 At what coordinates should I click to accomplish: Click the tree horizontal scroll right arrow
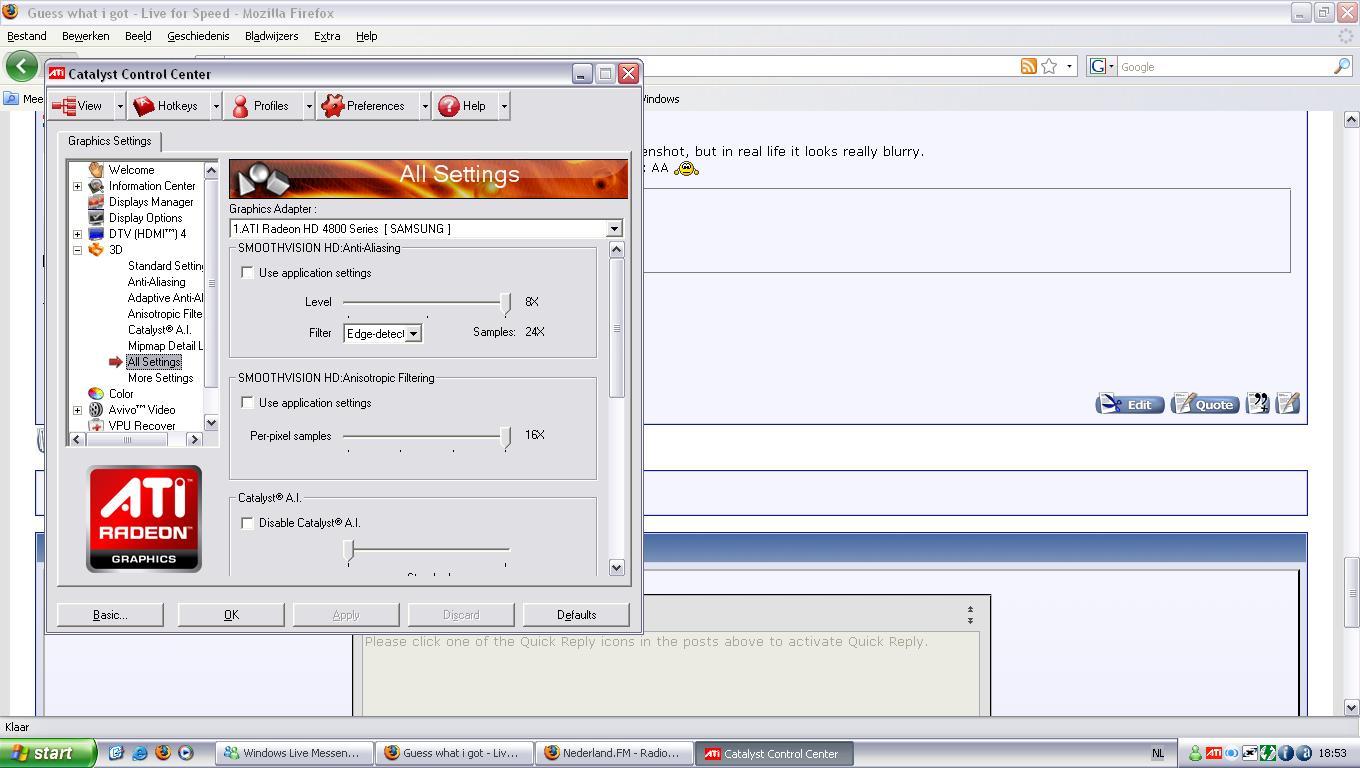tap(195, 440)
